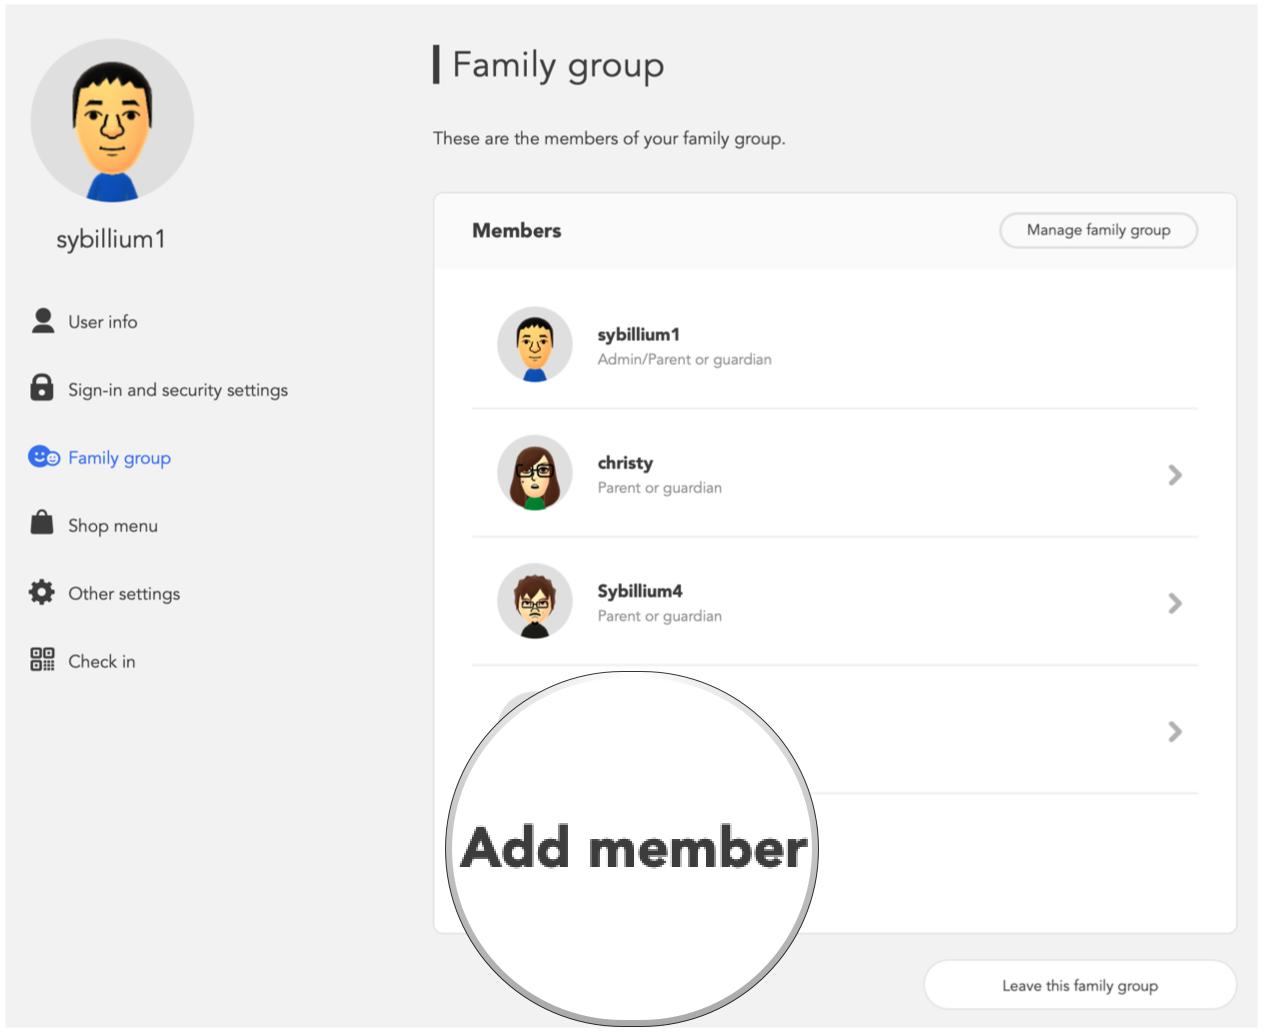Open the Shop menu sidebar item
The width and height of the screenshot is (1264, 1034).
pos(111,525)
